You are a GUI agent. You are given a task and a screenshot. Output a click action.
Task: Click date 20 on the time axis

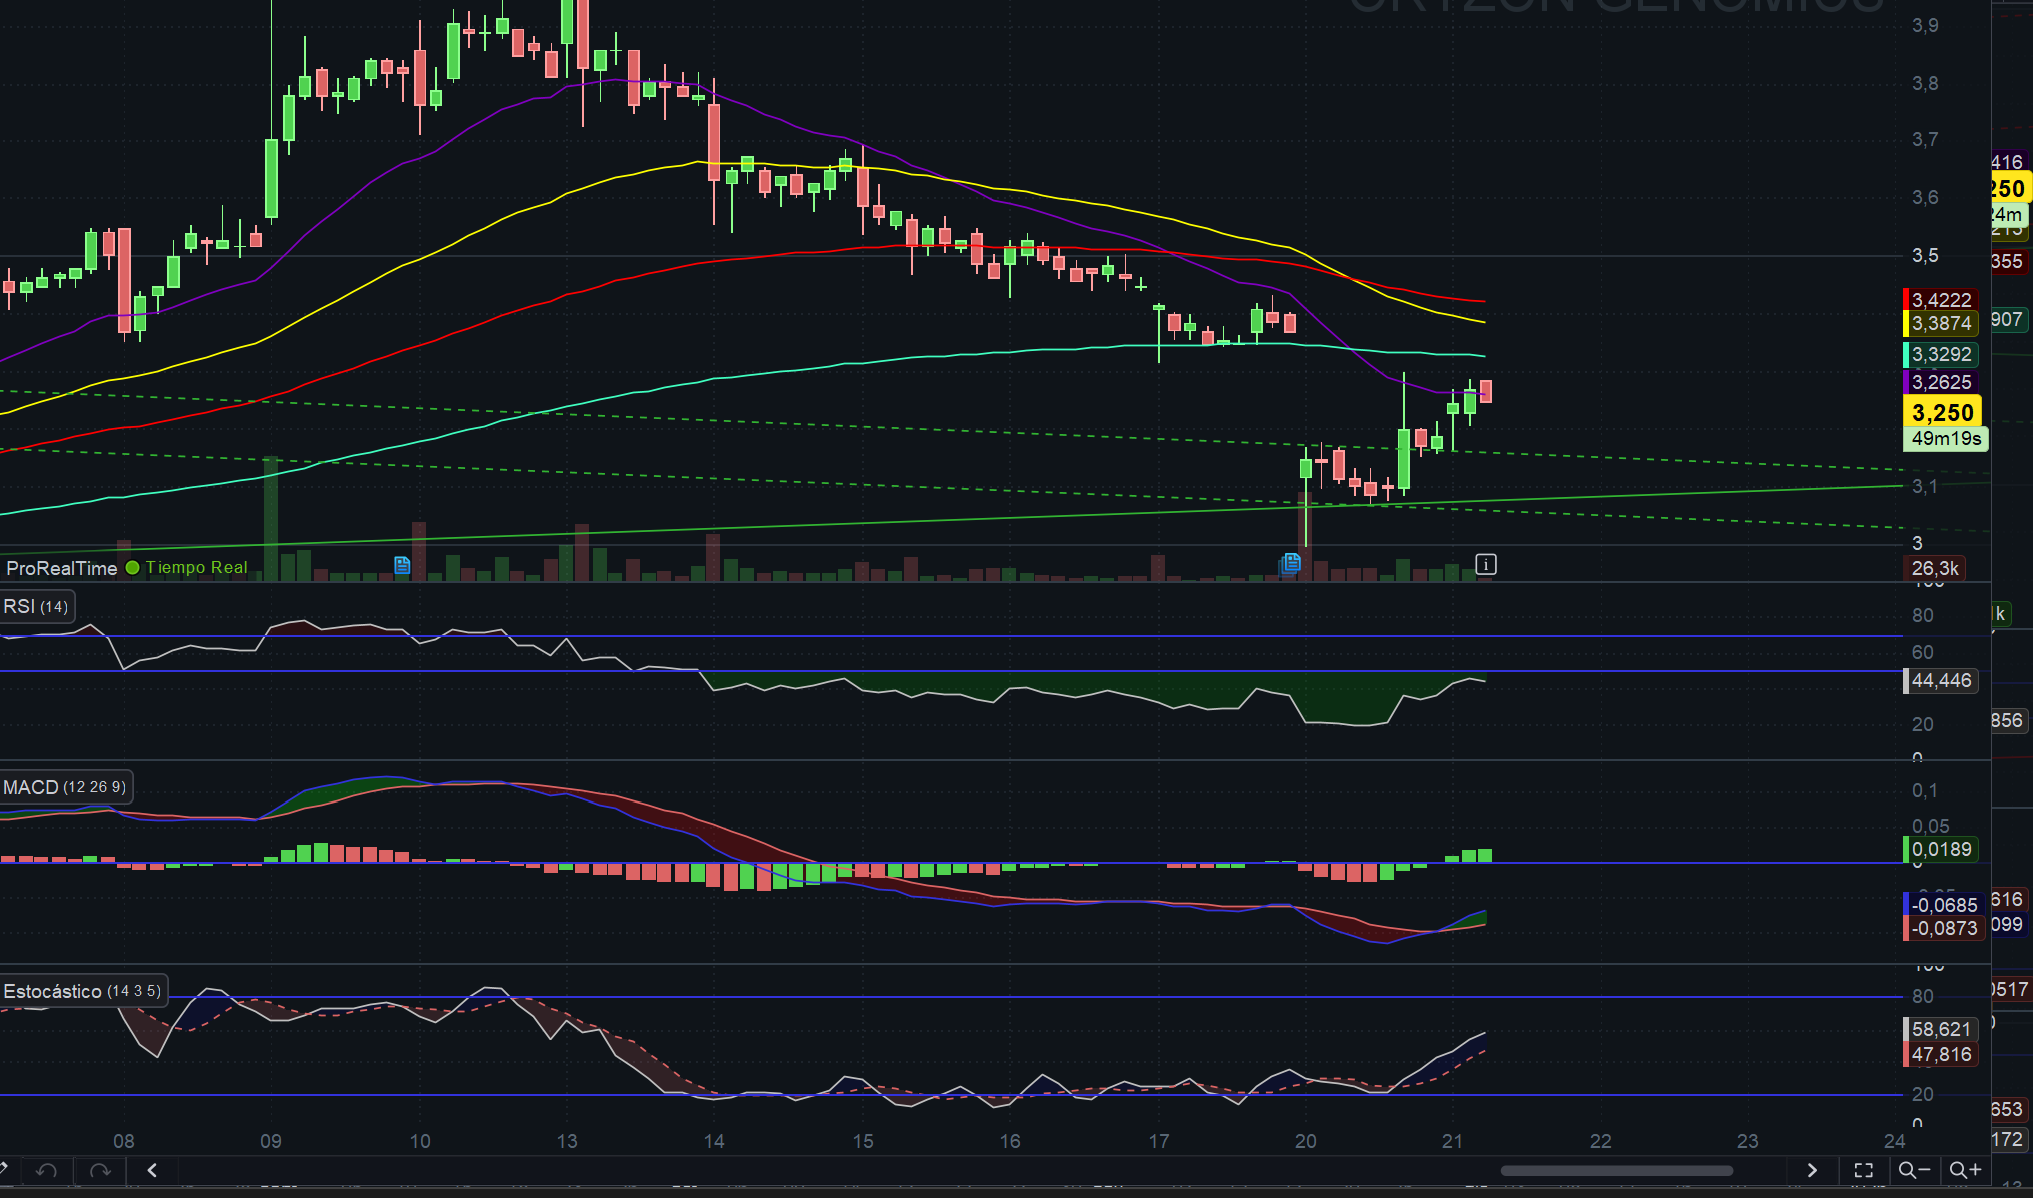[x=1305, y=1141]
